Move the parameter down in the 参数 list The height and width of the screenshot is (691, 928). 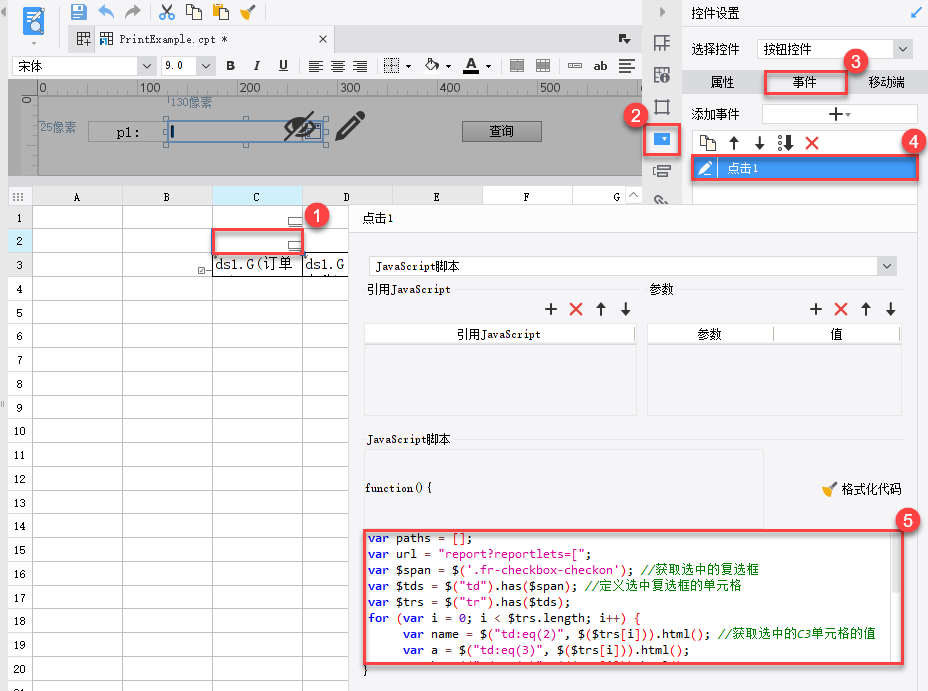(891, 309)
